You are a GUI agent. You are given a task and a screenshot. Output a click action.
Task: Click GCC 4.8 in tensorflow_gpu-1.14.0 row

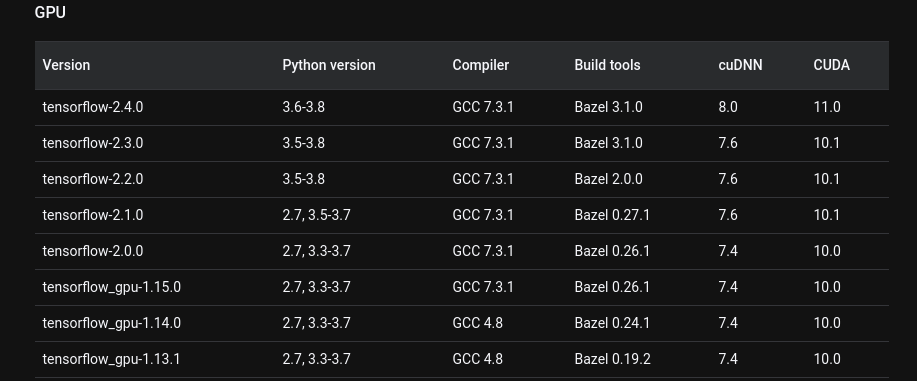[478, 323]
